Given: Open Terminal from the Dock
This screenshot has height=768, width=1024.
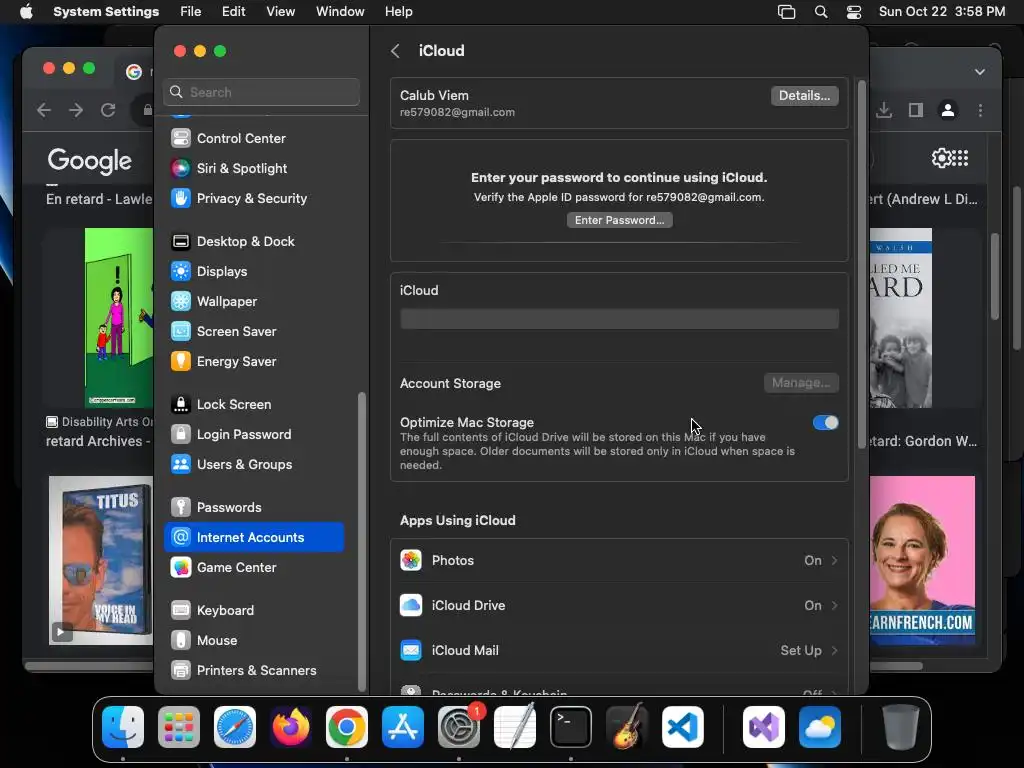Looking at the screenshot, I should (x=571, y=727).
